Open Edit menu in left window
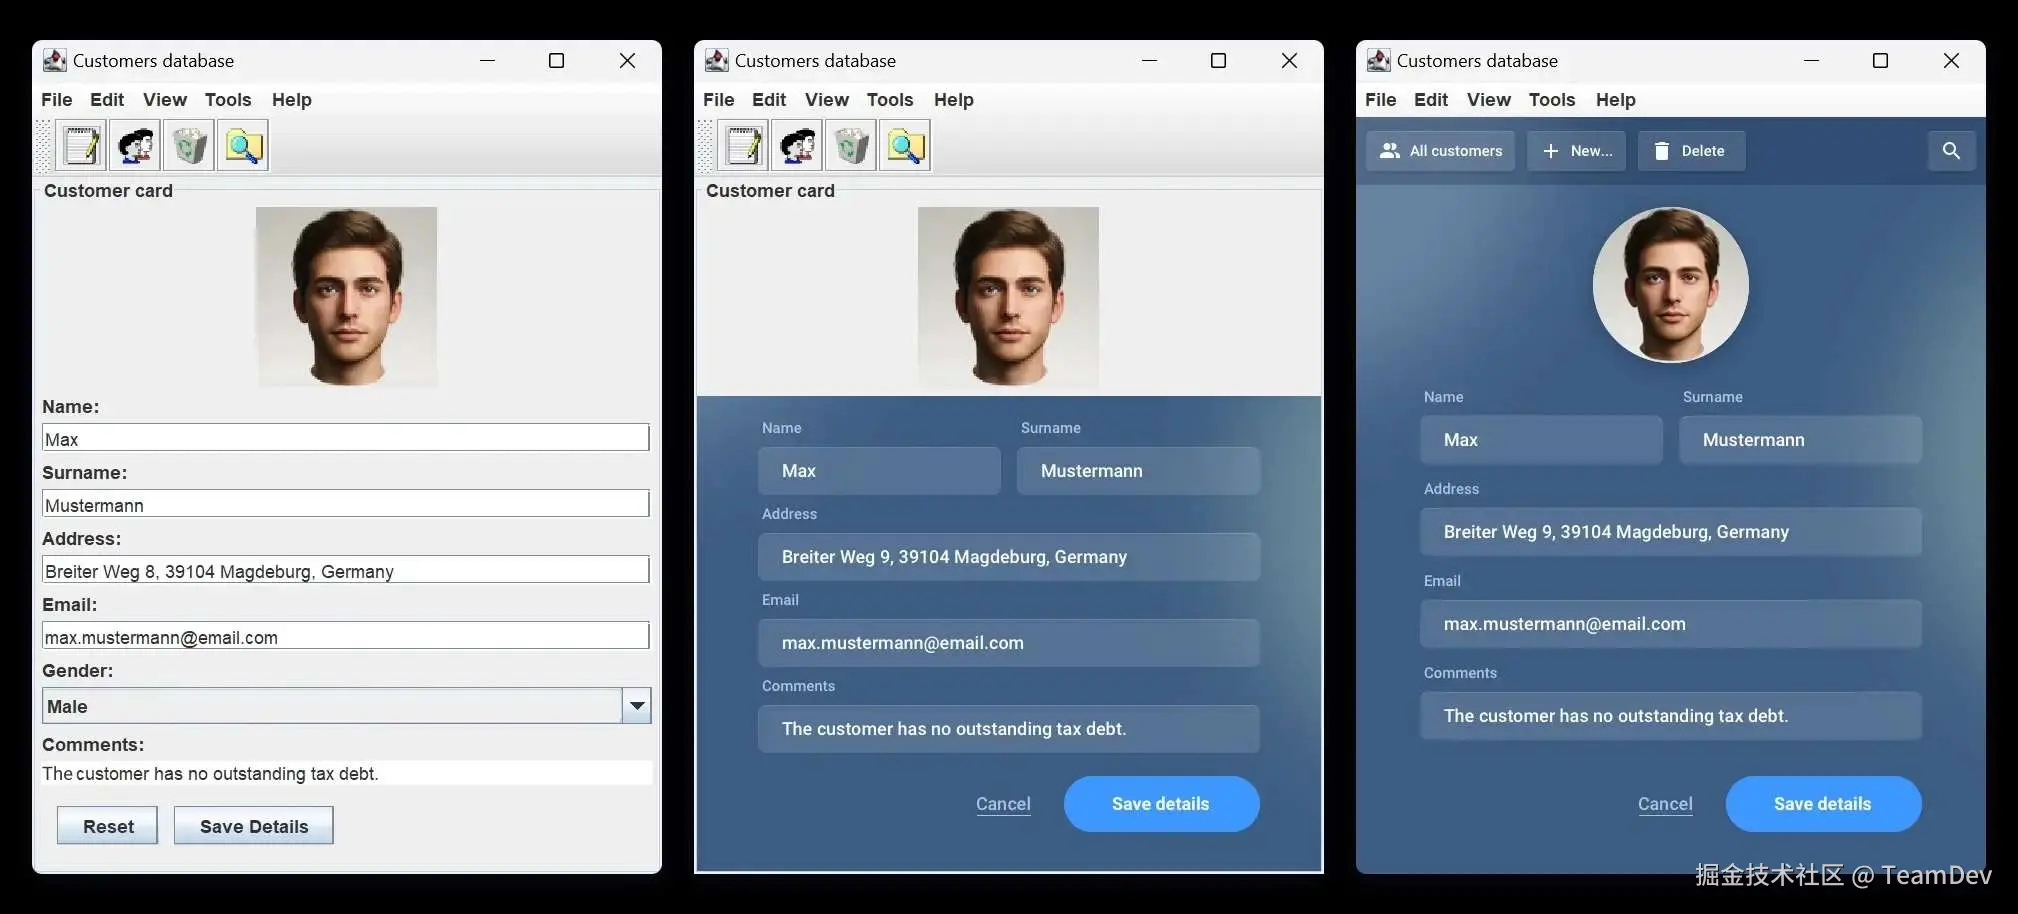Image resolution: width=2018 pixels, height=914 pixels. (x=107, y=100)
